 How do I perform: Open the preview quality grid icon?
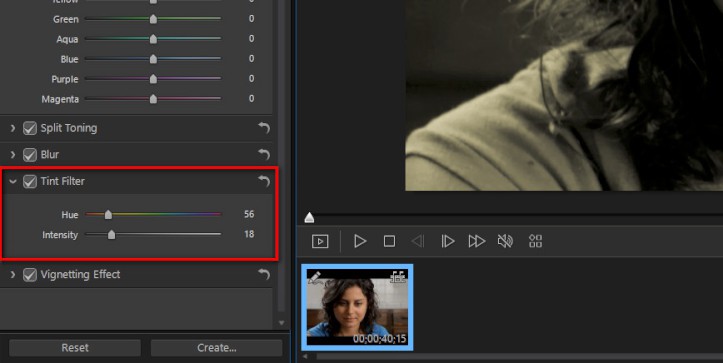coord(535,241)
